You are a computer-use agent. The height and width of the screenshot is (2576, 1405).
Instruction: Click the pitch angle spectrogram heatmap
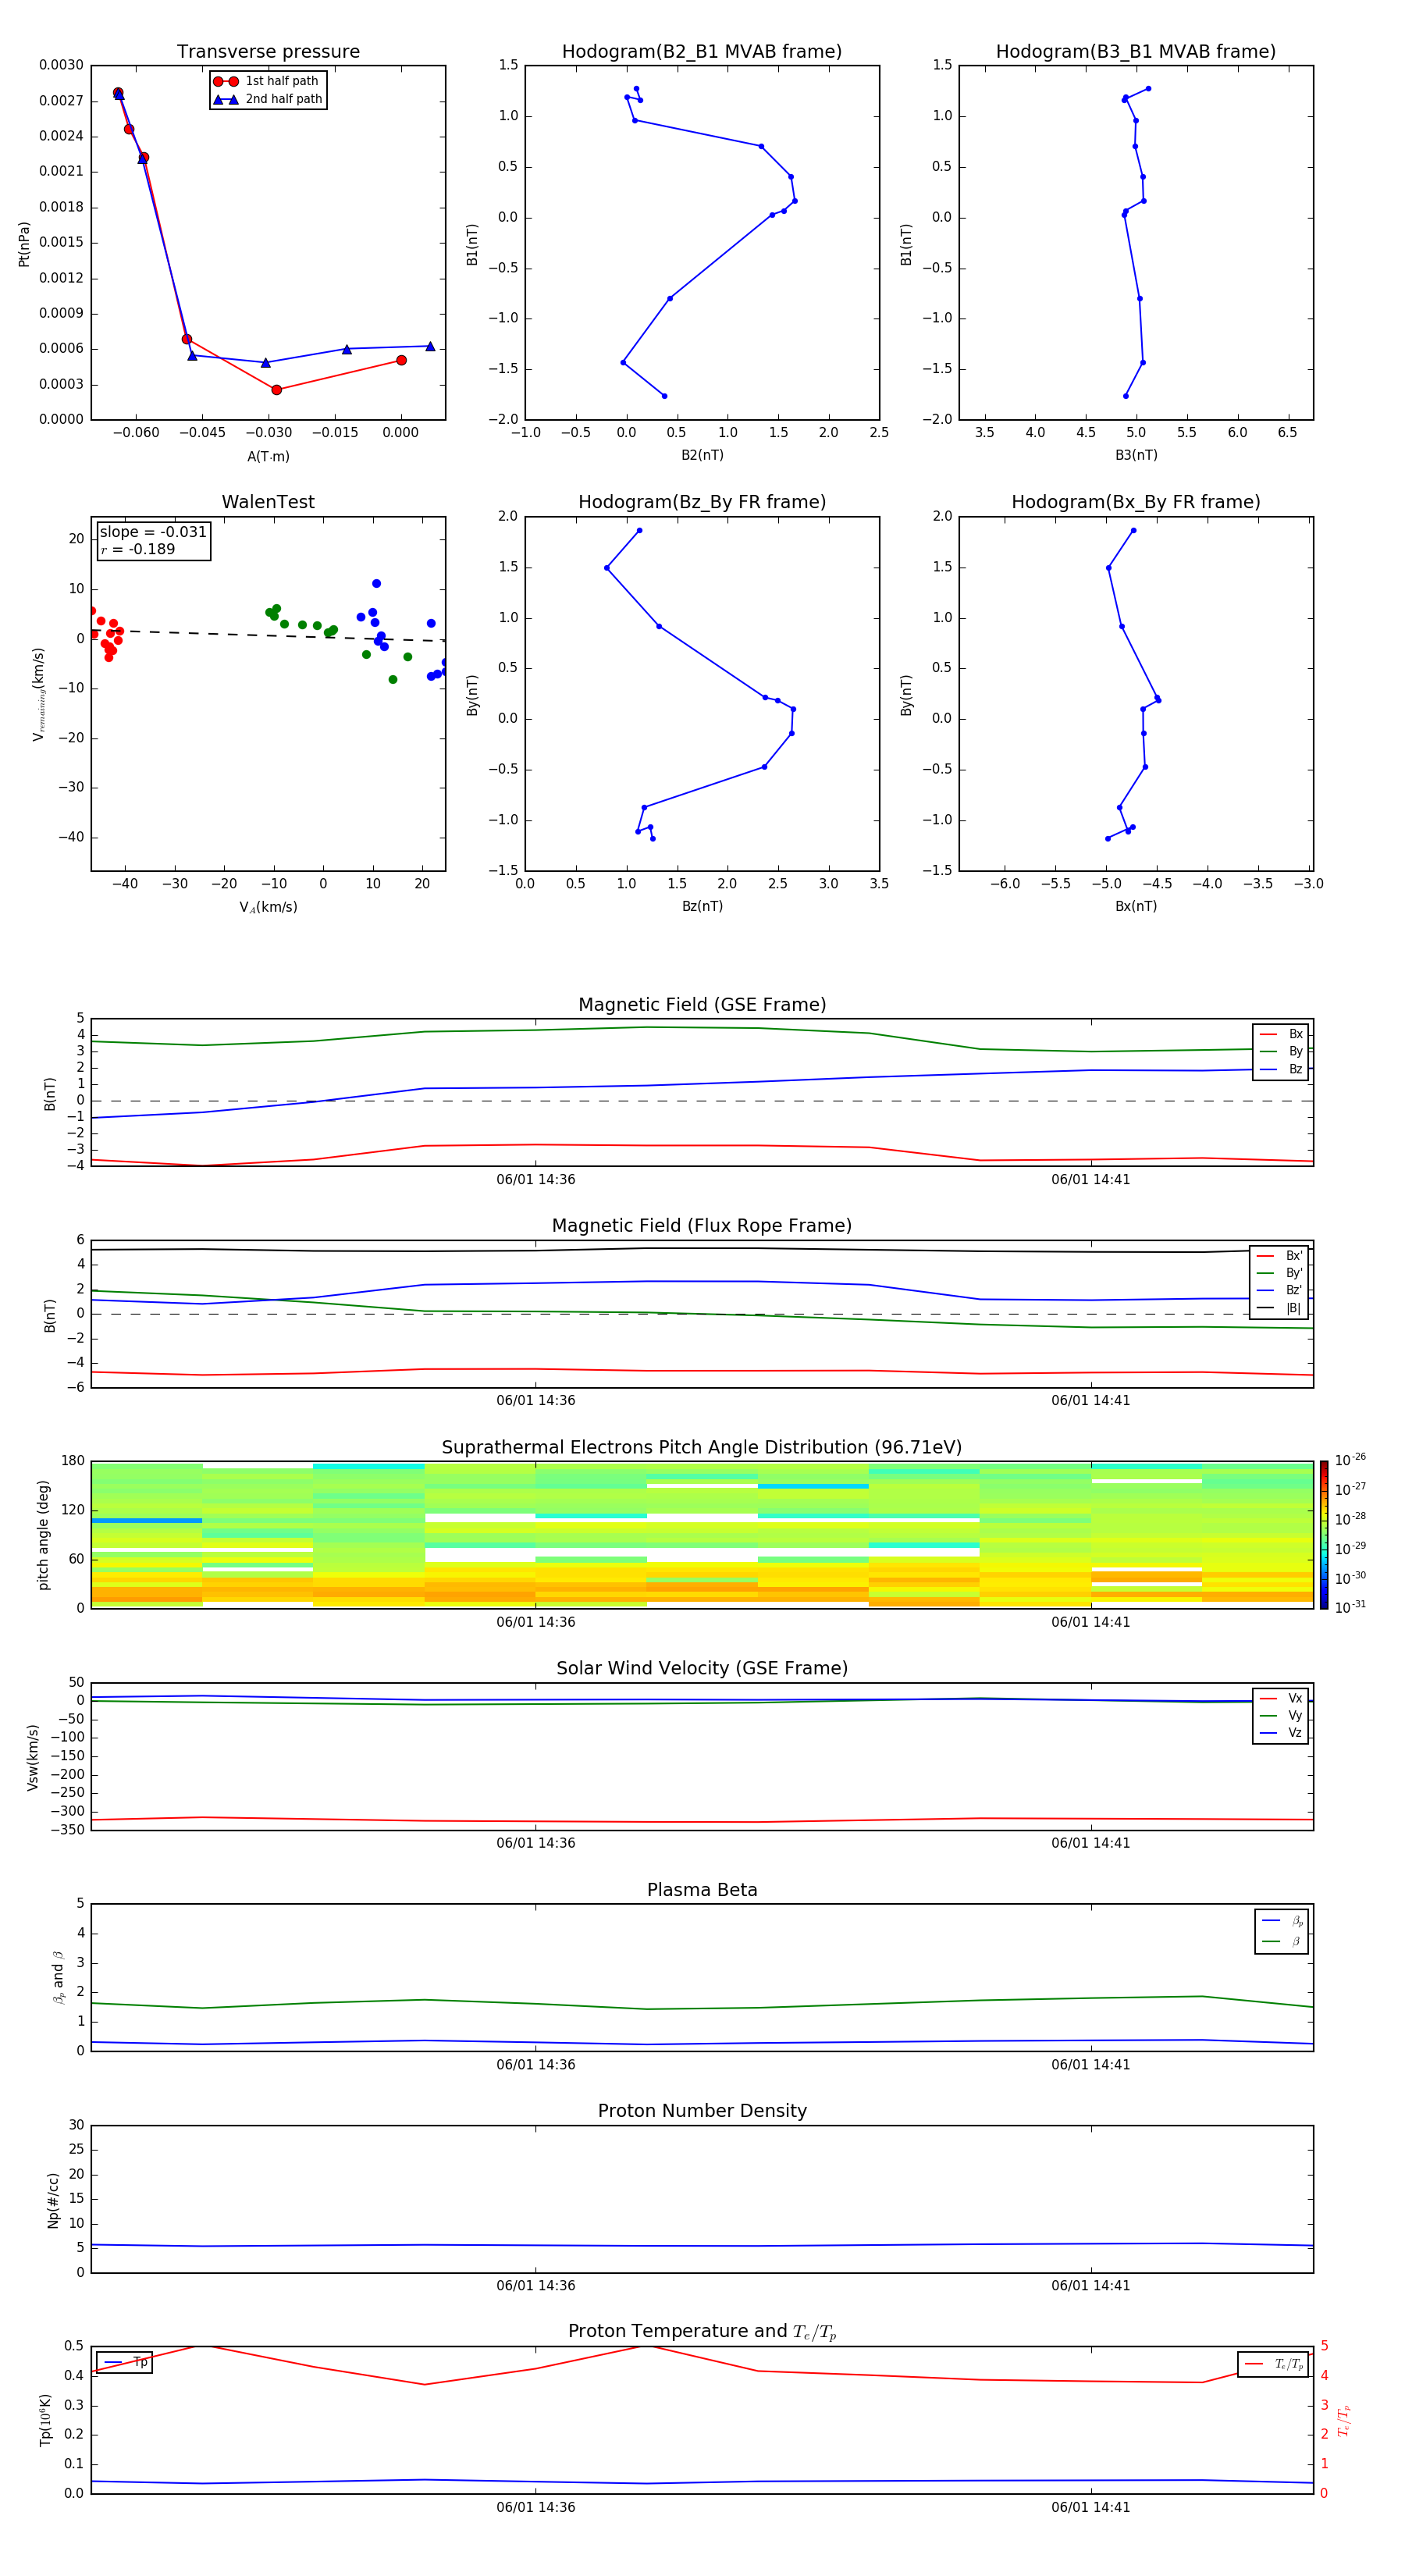702,1535
